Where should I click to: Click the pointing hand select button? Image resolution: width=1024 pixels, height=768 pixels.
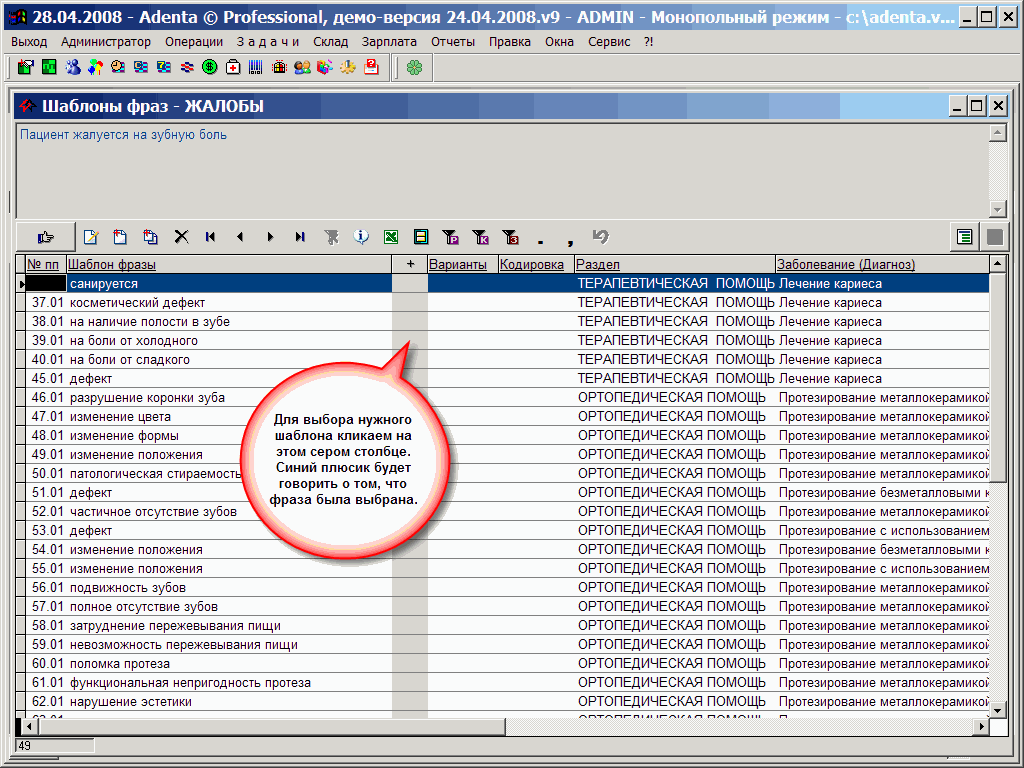click(45, 237)
